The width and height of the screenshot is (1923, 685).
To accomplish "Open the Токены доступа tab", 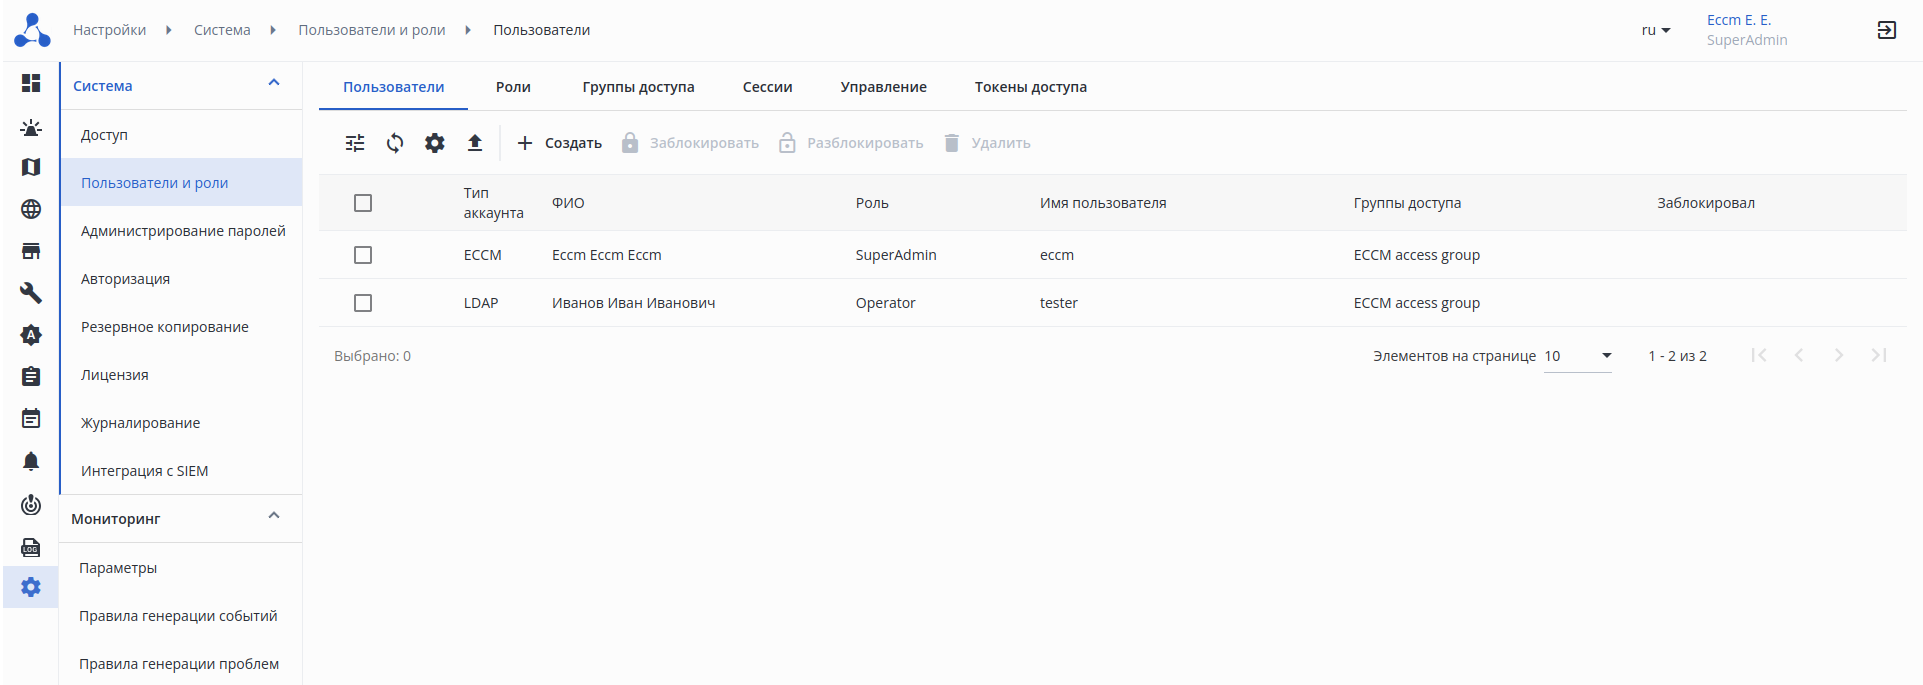I will coord(1030,87).
